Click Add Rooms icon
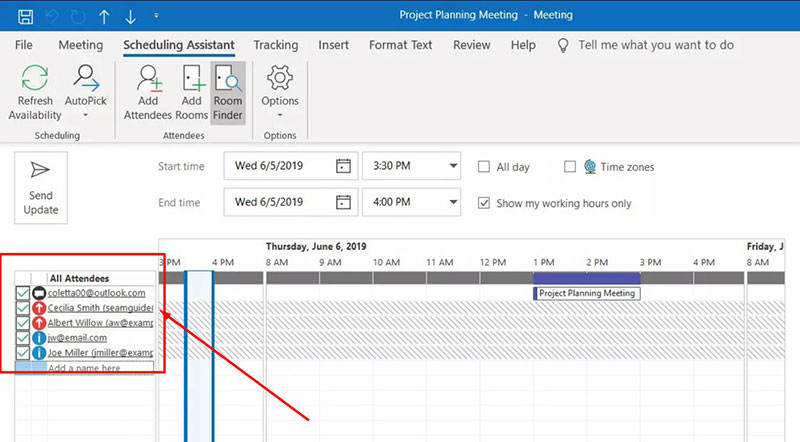 coord(192,92)
